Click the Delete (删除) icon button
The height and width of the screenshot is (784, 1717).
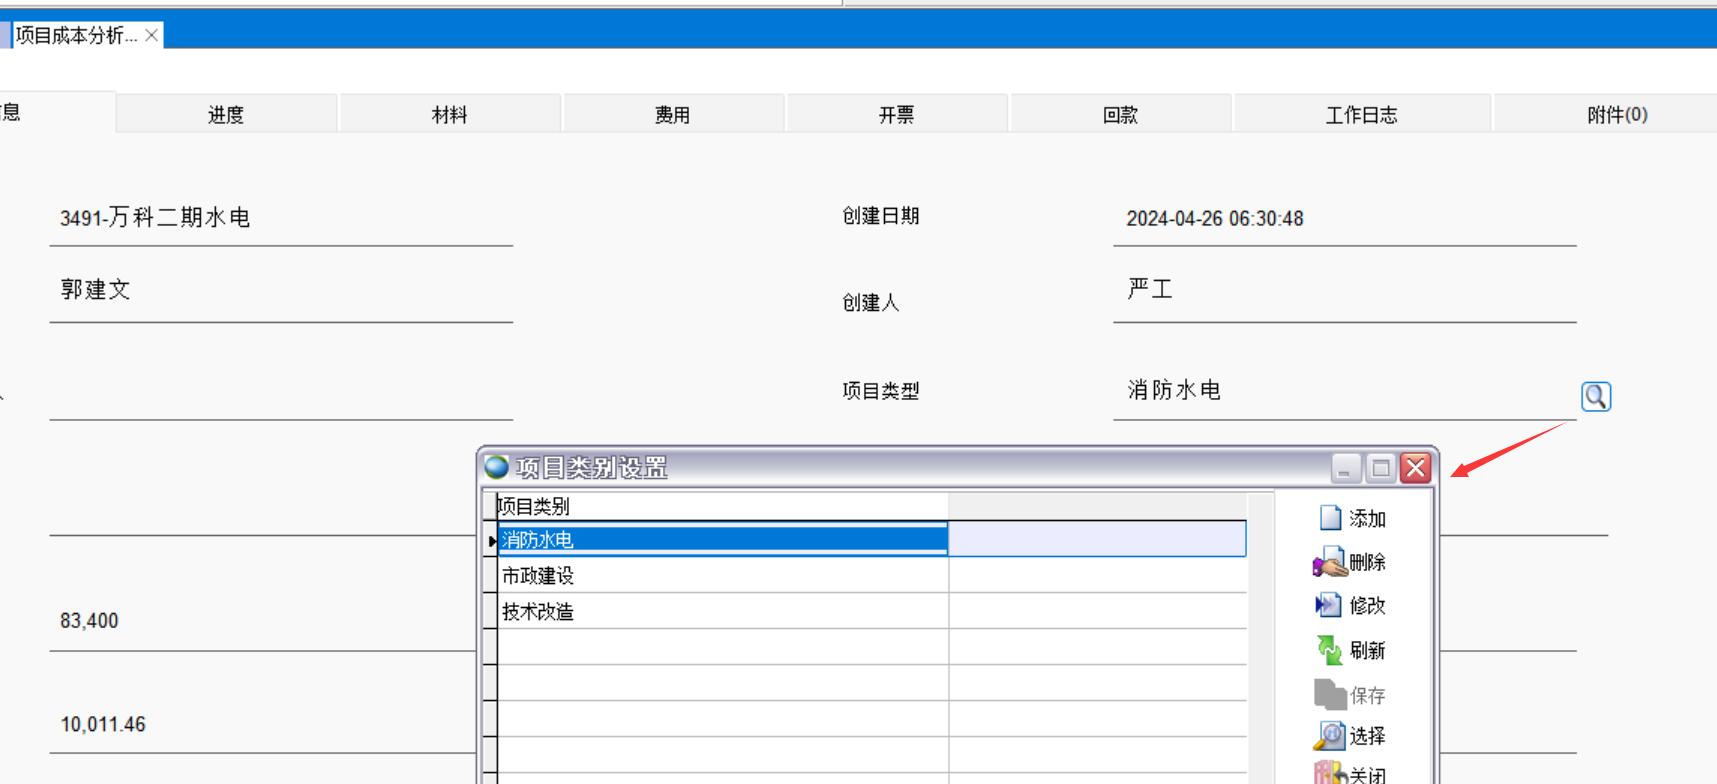pyautogui.click(x=1330, y=562)
